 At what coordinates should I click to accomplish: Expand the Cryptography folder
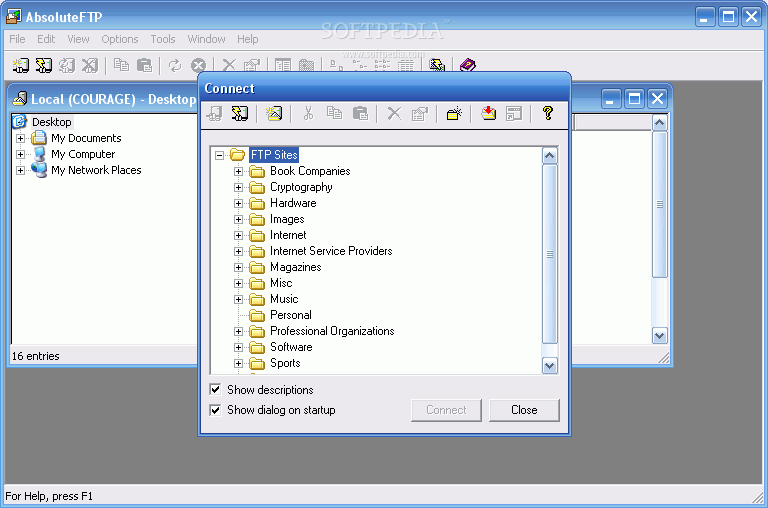click(x=239, y=188)
